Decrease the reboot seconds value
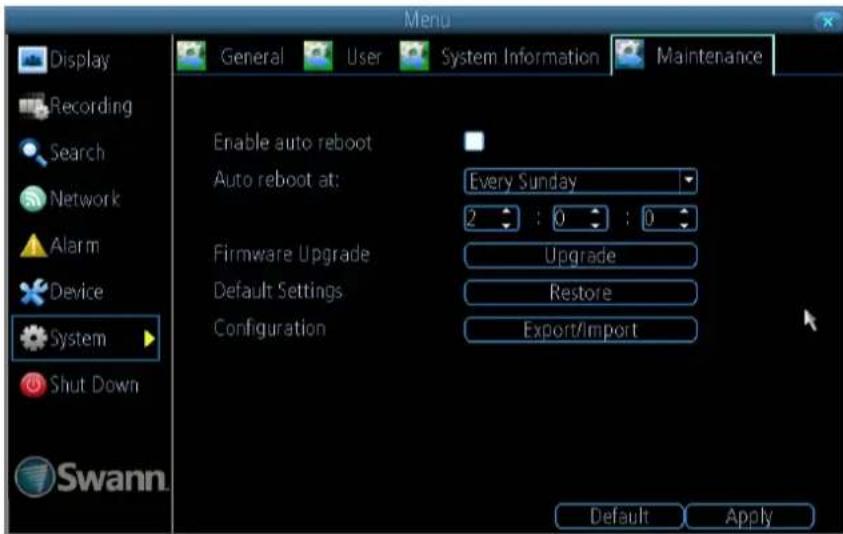The image size is (843, 534). 684,225
